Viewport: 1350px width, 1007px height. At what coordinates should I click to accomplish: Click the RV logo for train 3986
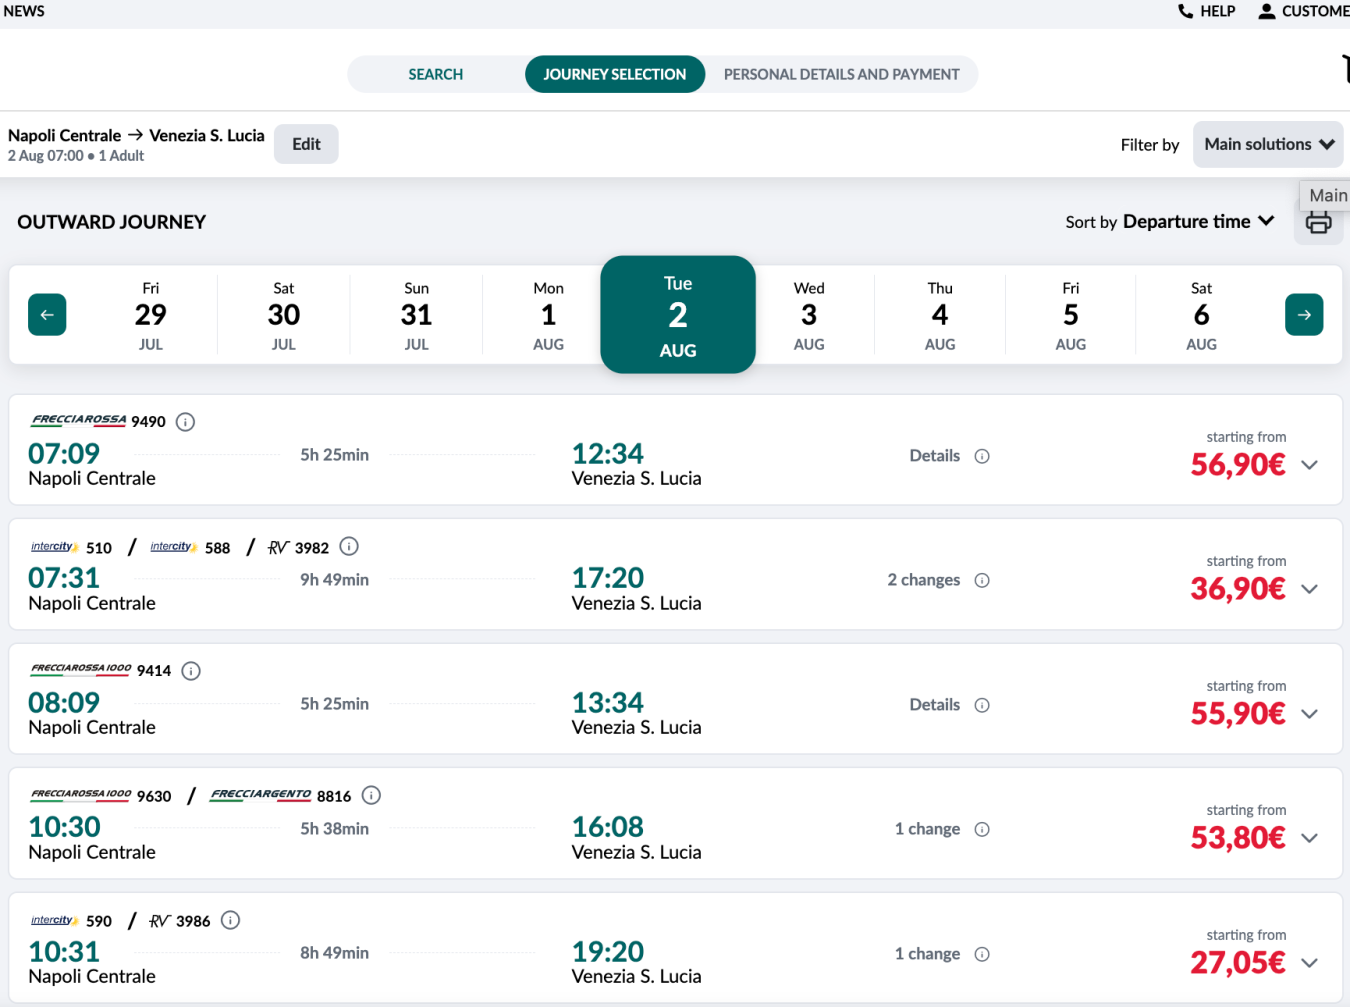159,921
